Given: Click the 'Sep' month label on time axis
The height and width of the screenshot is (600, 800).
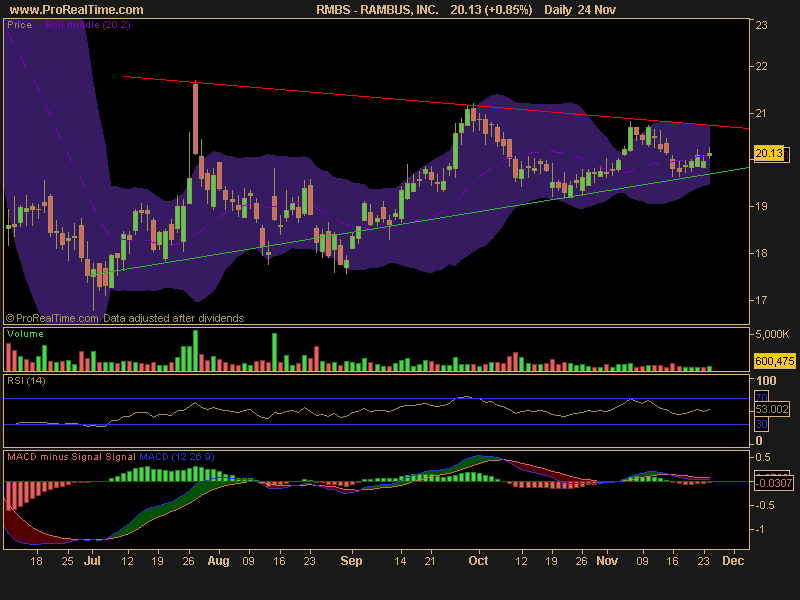Looking at the screenshot, I should (351, 561).
